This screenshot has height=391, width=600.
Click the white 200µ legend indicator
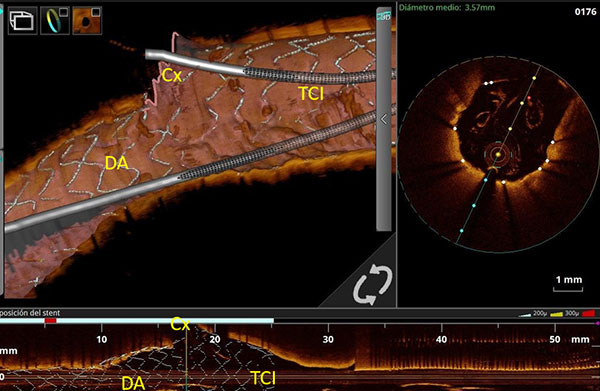(x=525, y=314)
